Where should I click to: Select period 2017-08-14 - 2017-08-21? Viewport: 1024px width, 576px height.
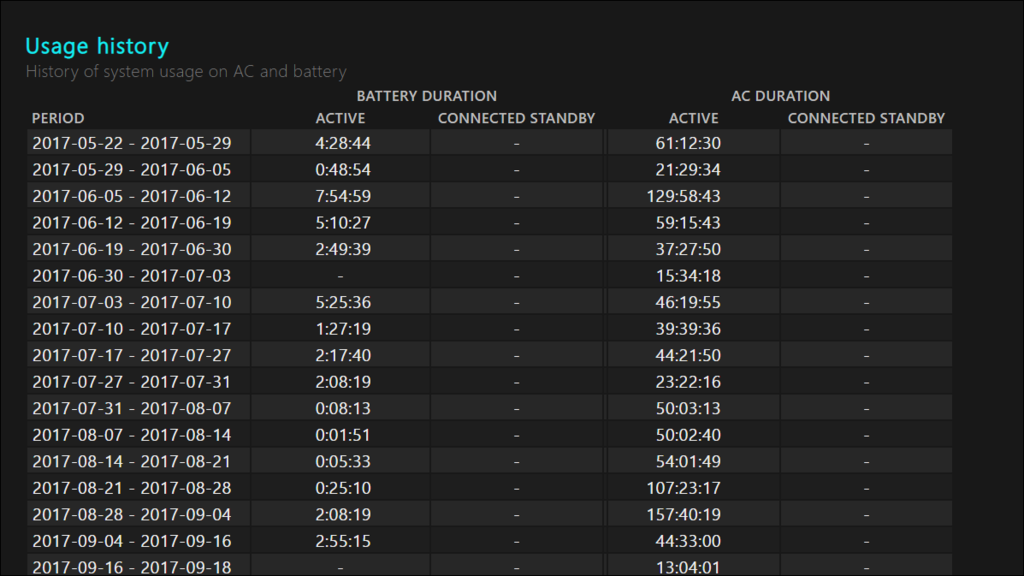pyautogui.click(x=132, y=461)
